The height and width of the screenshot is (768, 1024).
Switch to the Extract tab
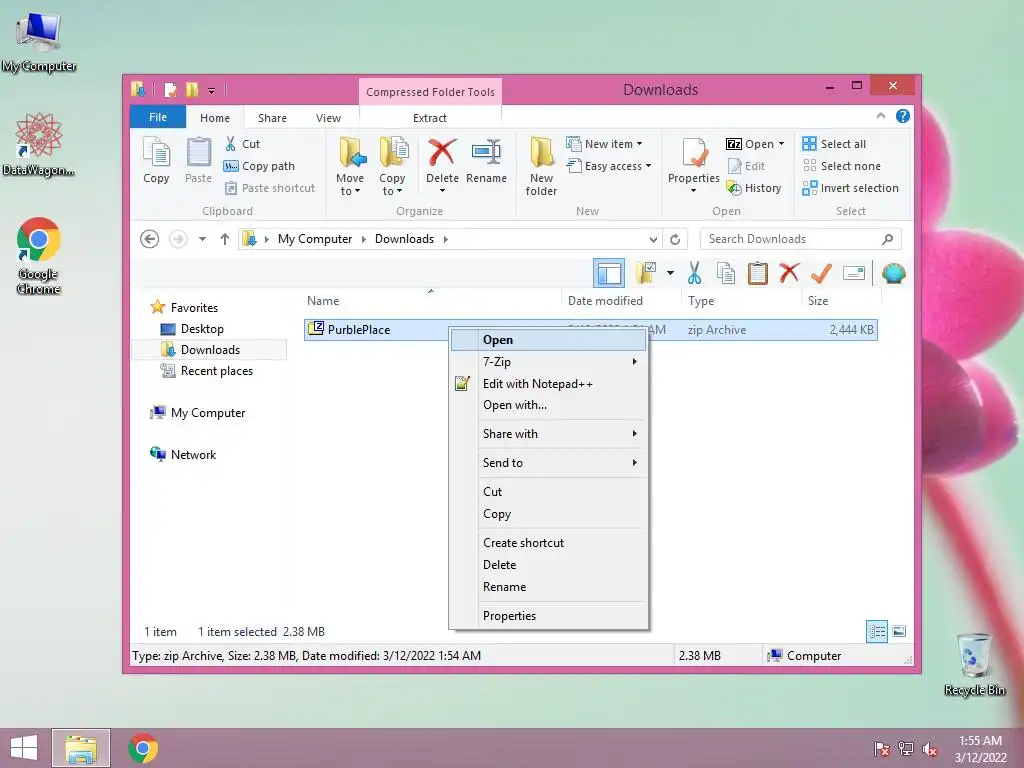(x=430, y=118)
